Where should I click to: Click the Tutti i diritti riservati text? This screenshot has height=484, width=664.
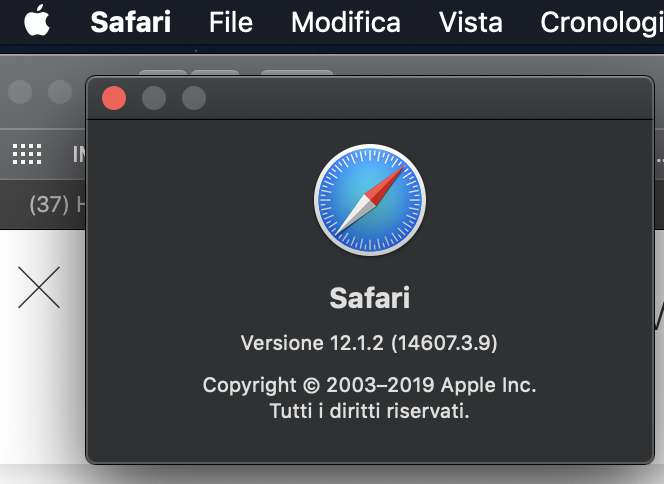tap(369, 410)
